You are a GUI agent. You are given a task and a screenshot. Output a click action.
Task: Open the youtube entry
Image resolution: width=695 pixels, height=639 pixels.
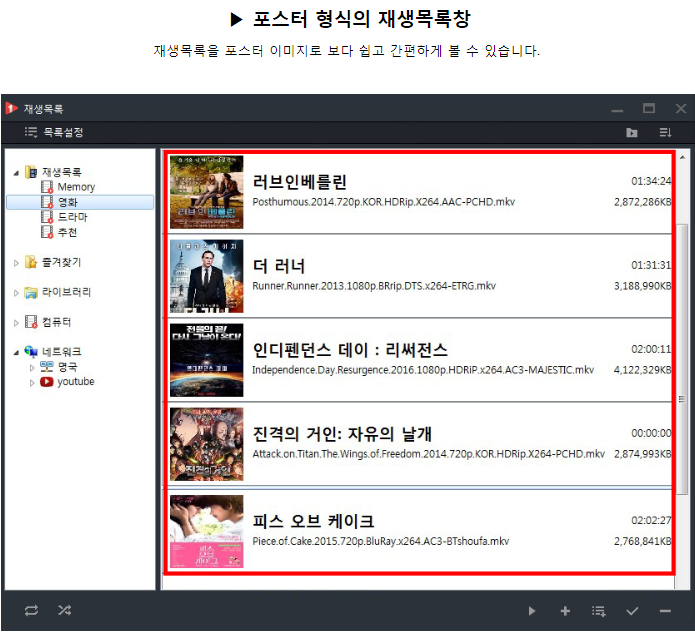76,382
